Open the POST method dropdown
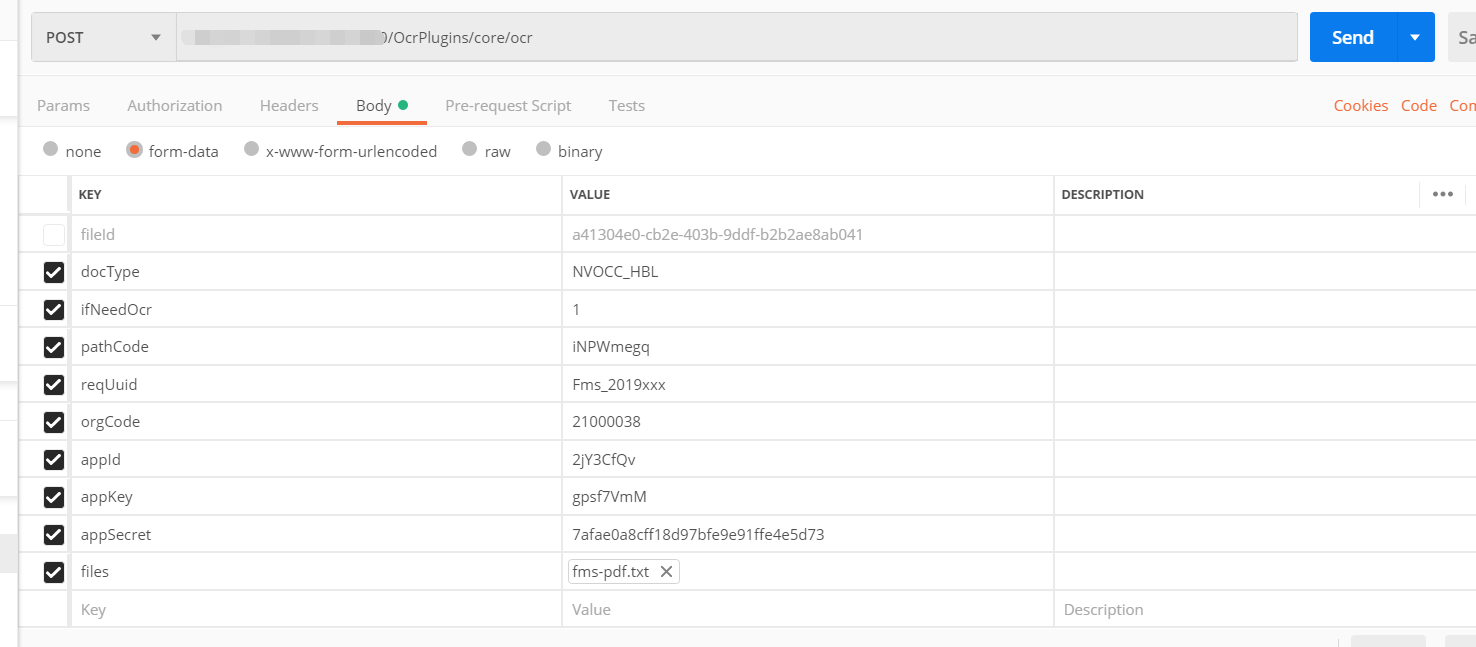Viewport: 1476px width, 647px height. [103, 37]
